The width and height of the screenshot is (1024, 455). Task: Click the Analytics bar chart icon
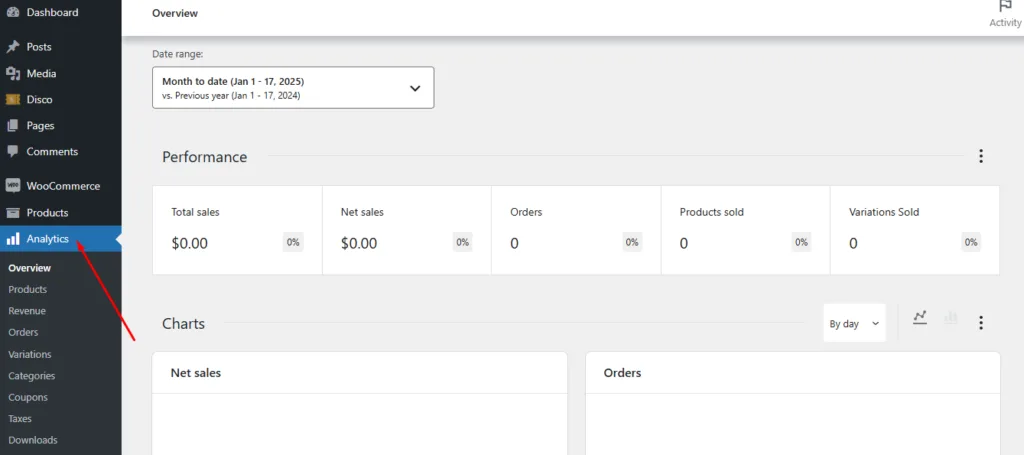[12, 239]
